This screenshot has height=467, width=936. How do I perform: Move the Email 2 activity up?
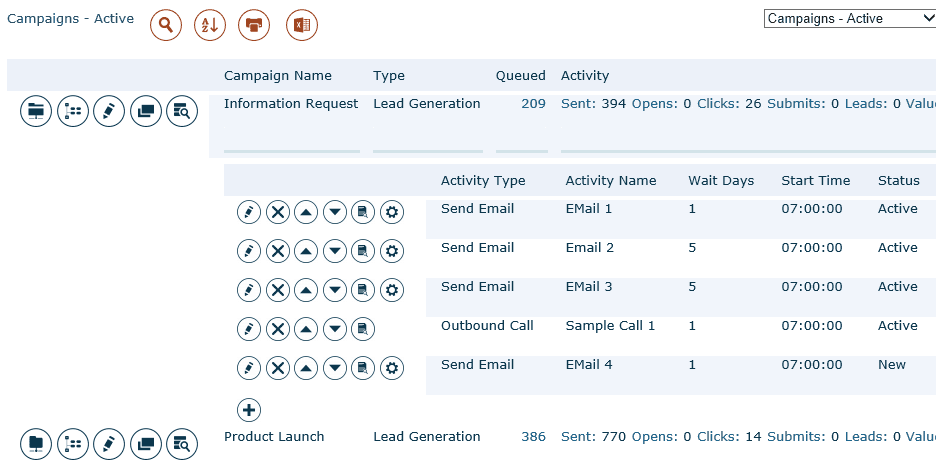pyautogui.click(x=306, y=251)
